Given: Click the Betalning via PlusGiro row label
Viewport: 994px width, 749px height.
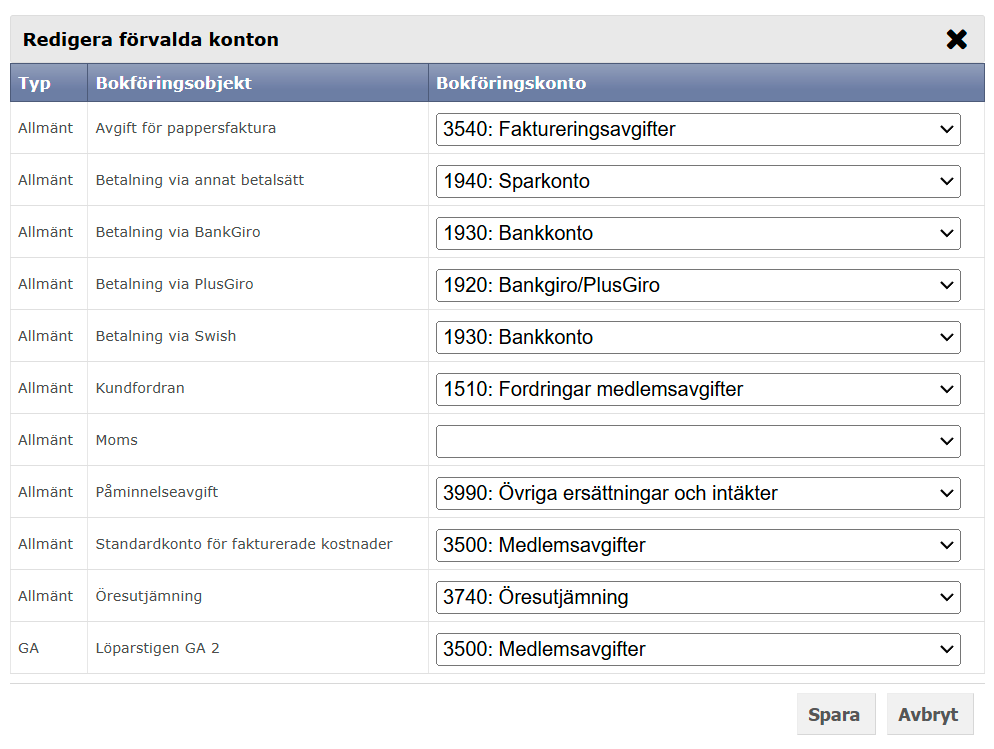Looking at the screenshot, I should [175, 284].
